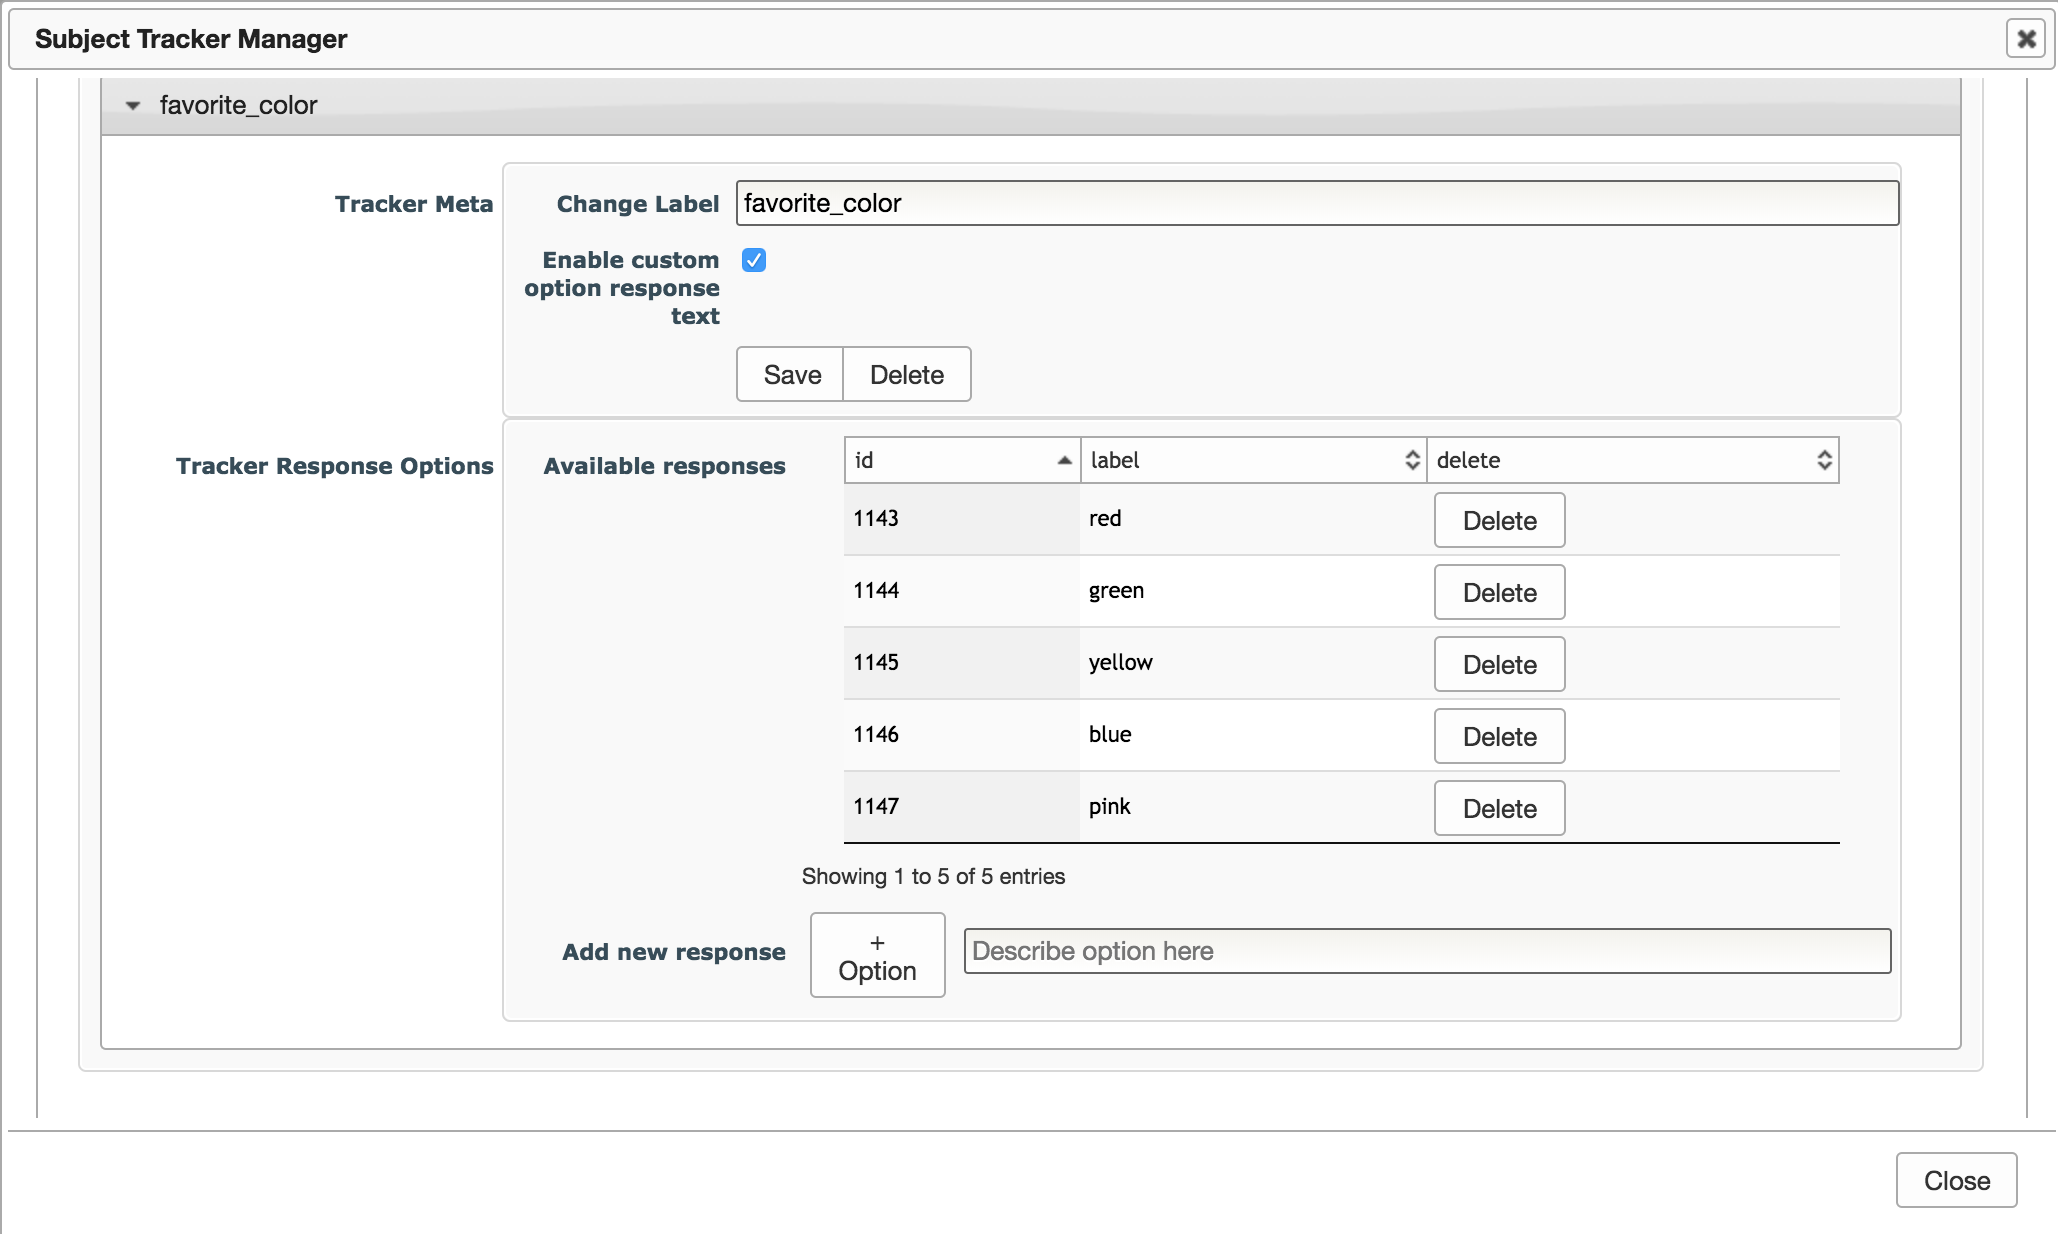Click the pink label cell
Viewport: 2058px width, 1234px height.
tap(1254, 807)
